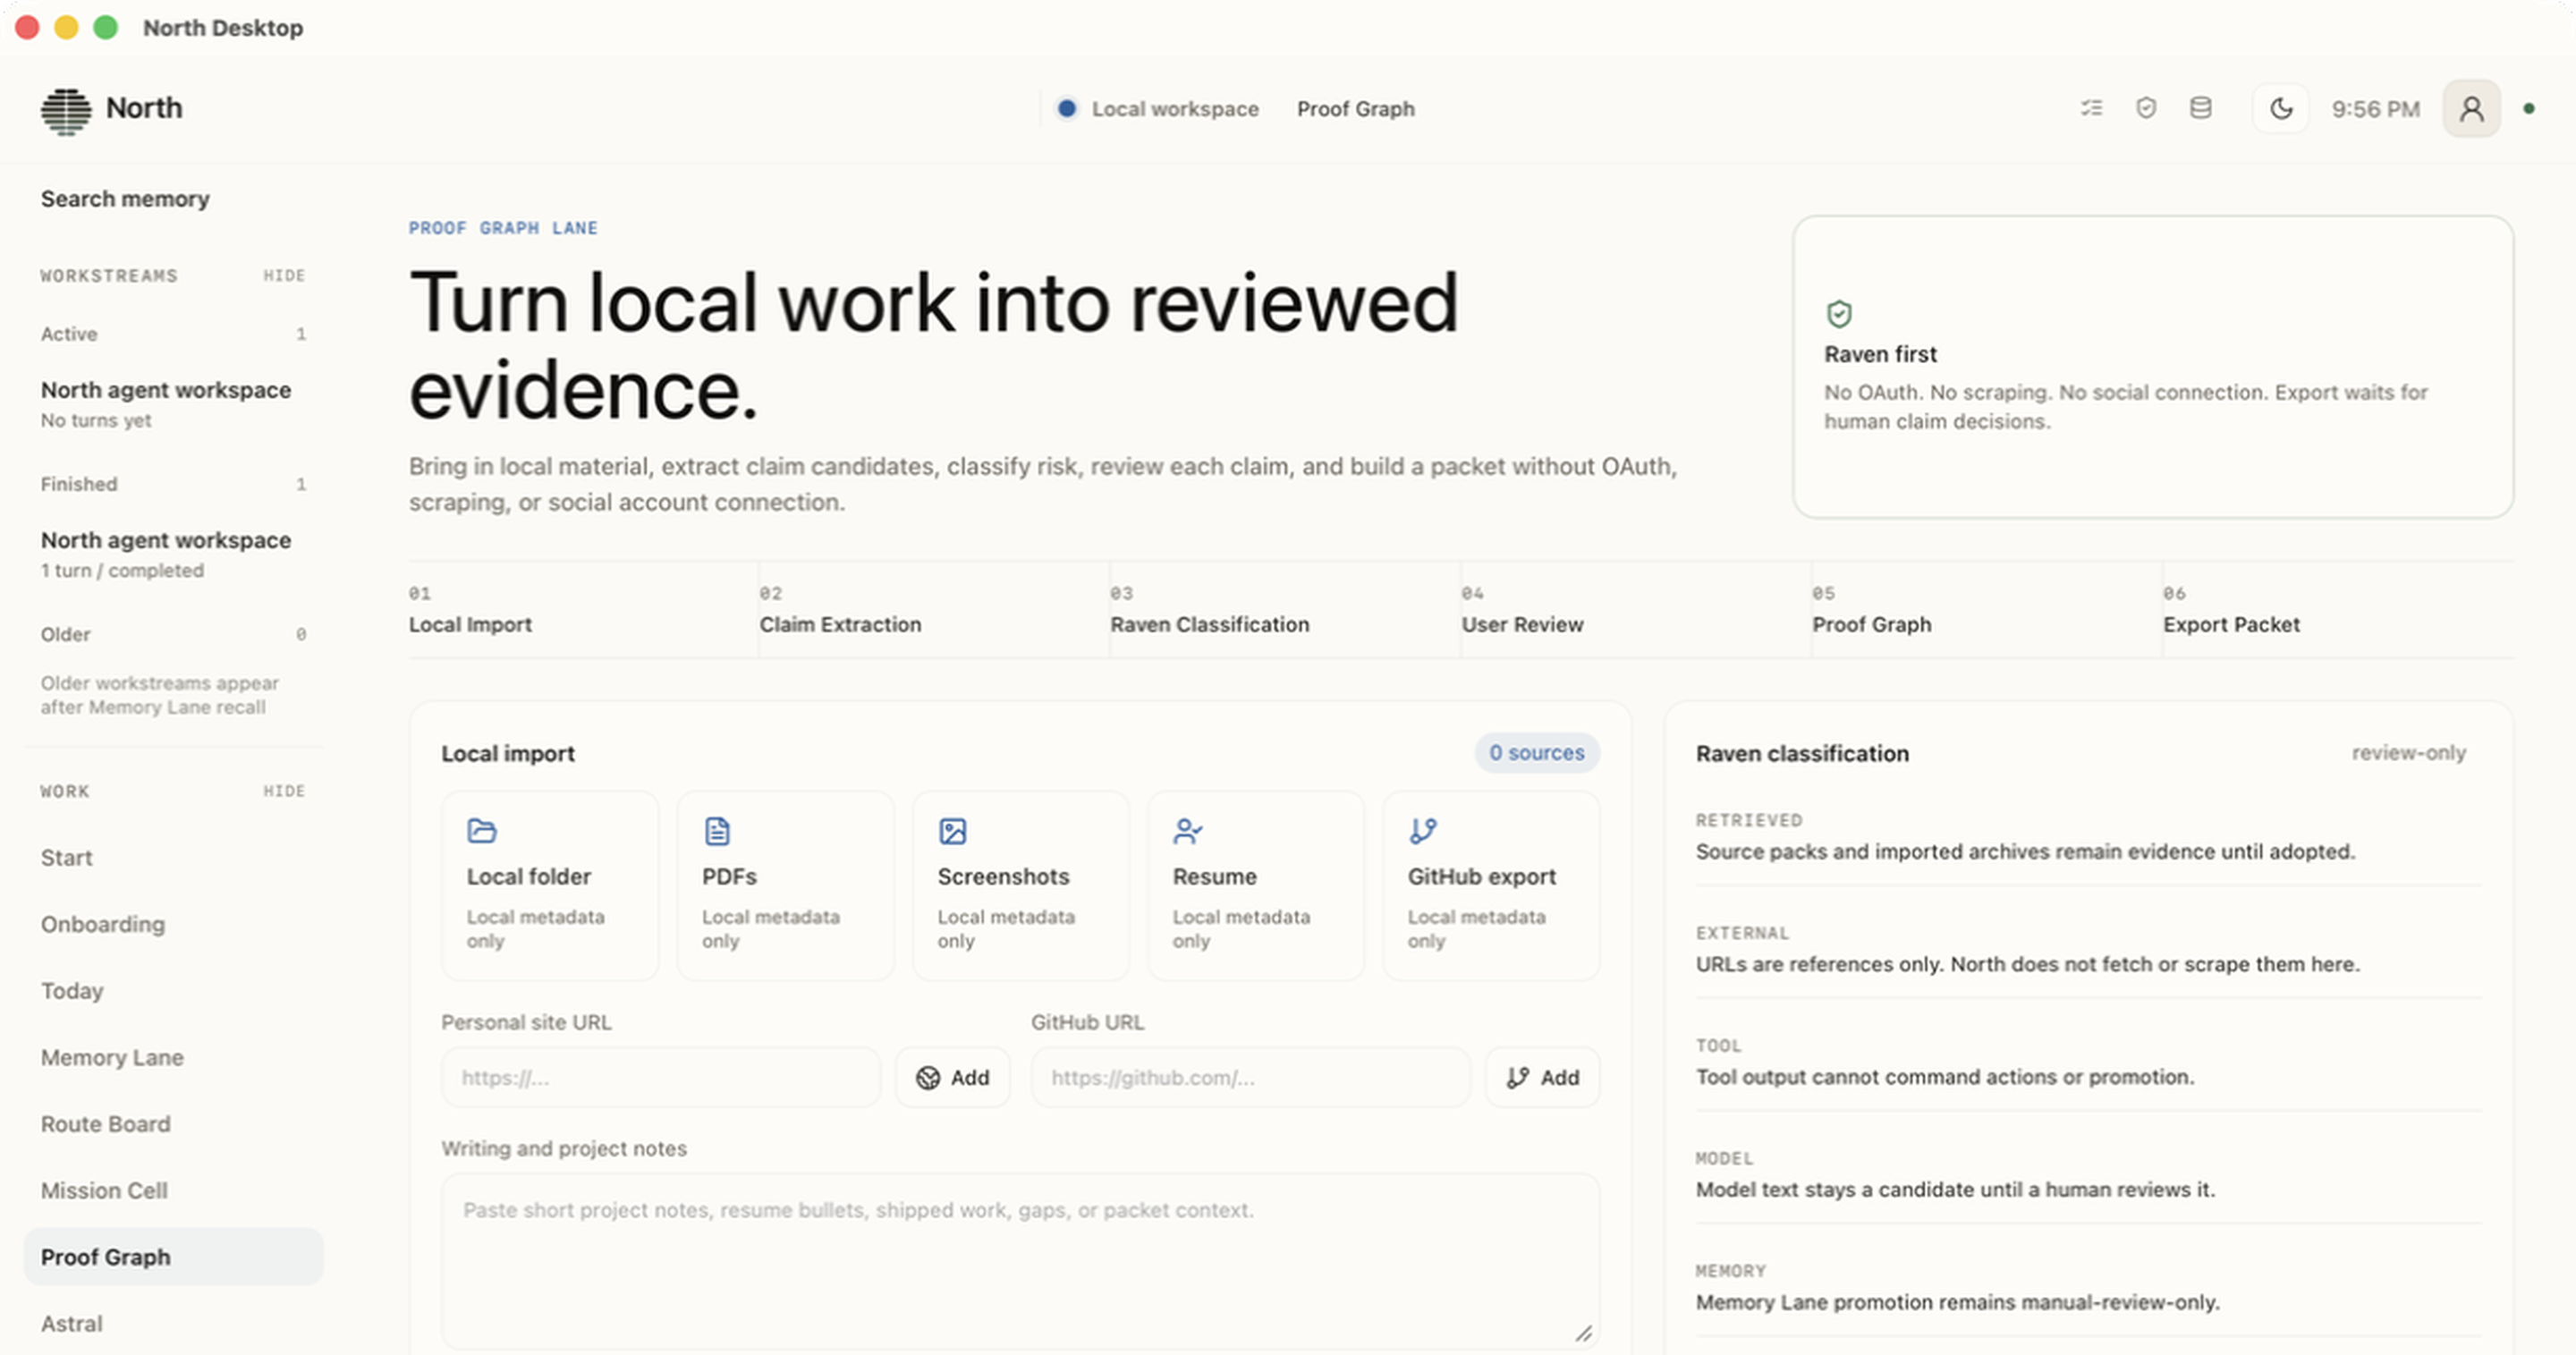Select the Local folder import card
Image resolution: width=2576 pixels, height=1355 pixels.
[x=550, y=886]
